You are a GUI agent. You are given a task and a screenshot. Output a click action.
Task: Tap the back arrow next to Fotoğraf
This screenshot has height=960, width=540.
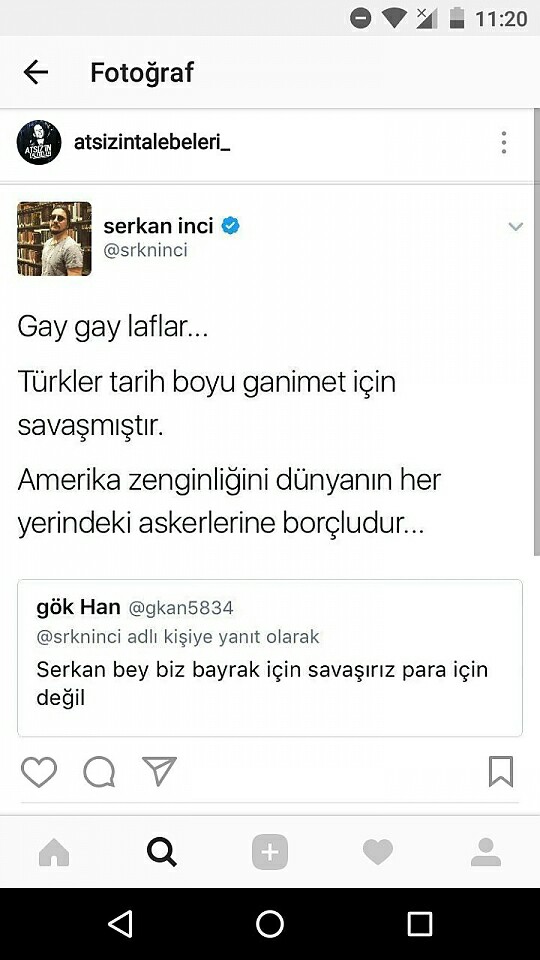coord(36,72)
